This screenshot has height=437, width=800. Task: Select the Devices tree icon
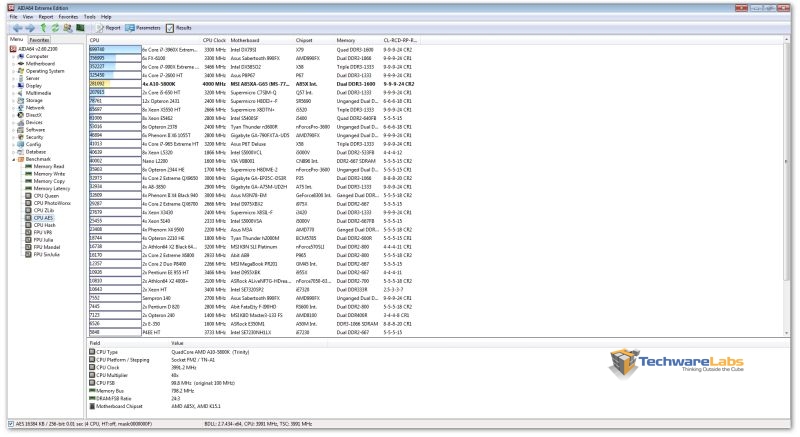tap(21, 122)
